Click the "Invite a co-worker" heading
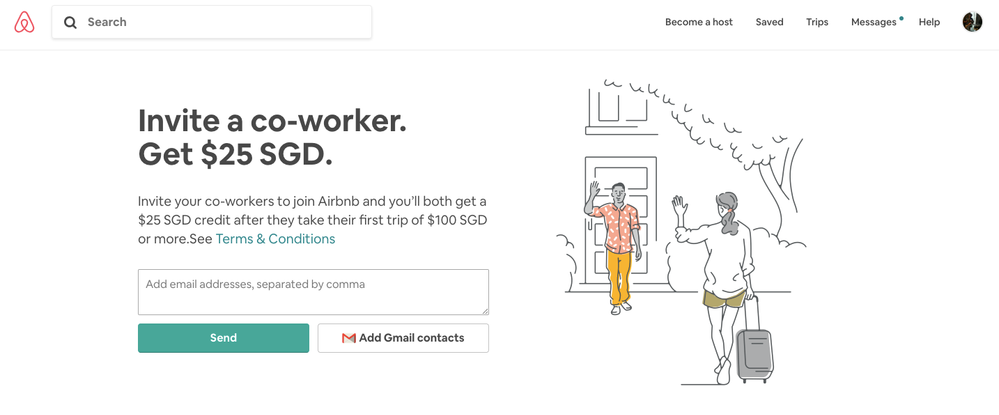This screenshot has height=415, width=999. coord(272,121)
